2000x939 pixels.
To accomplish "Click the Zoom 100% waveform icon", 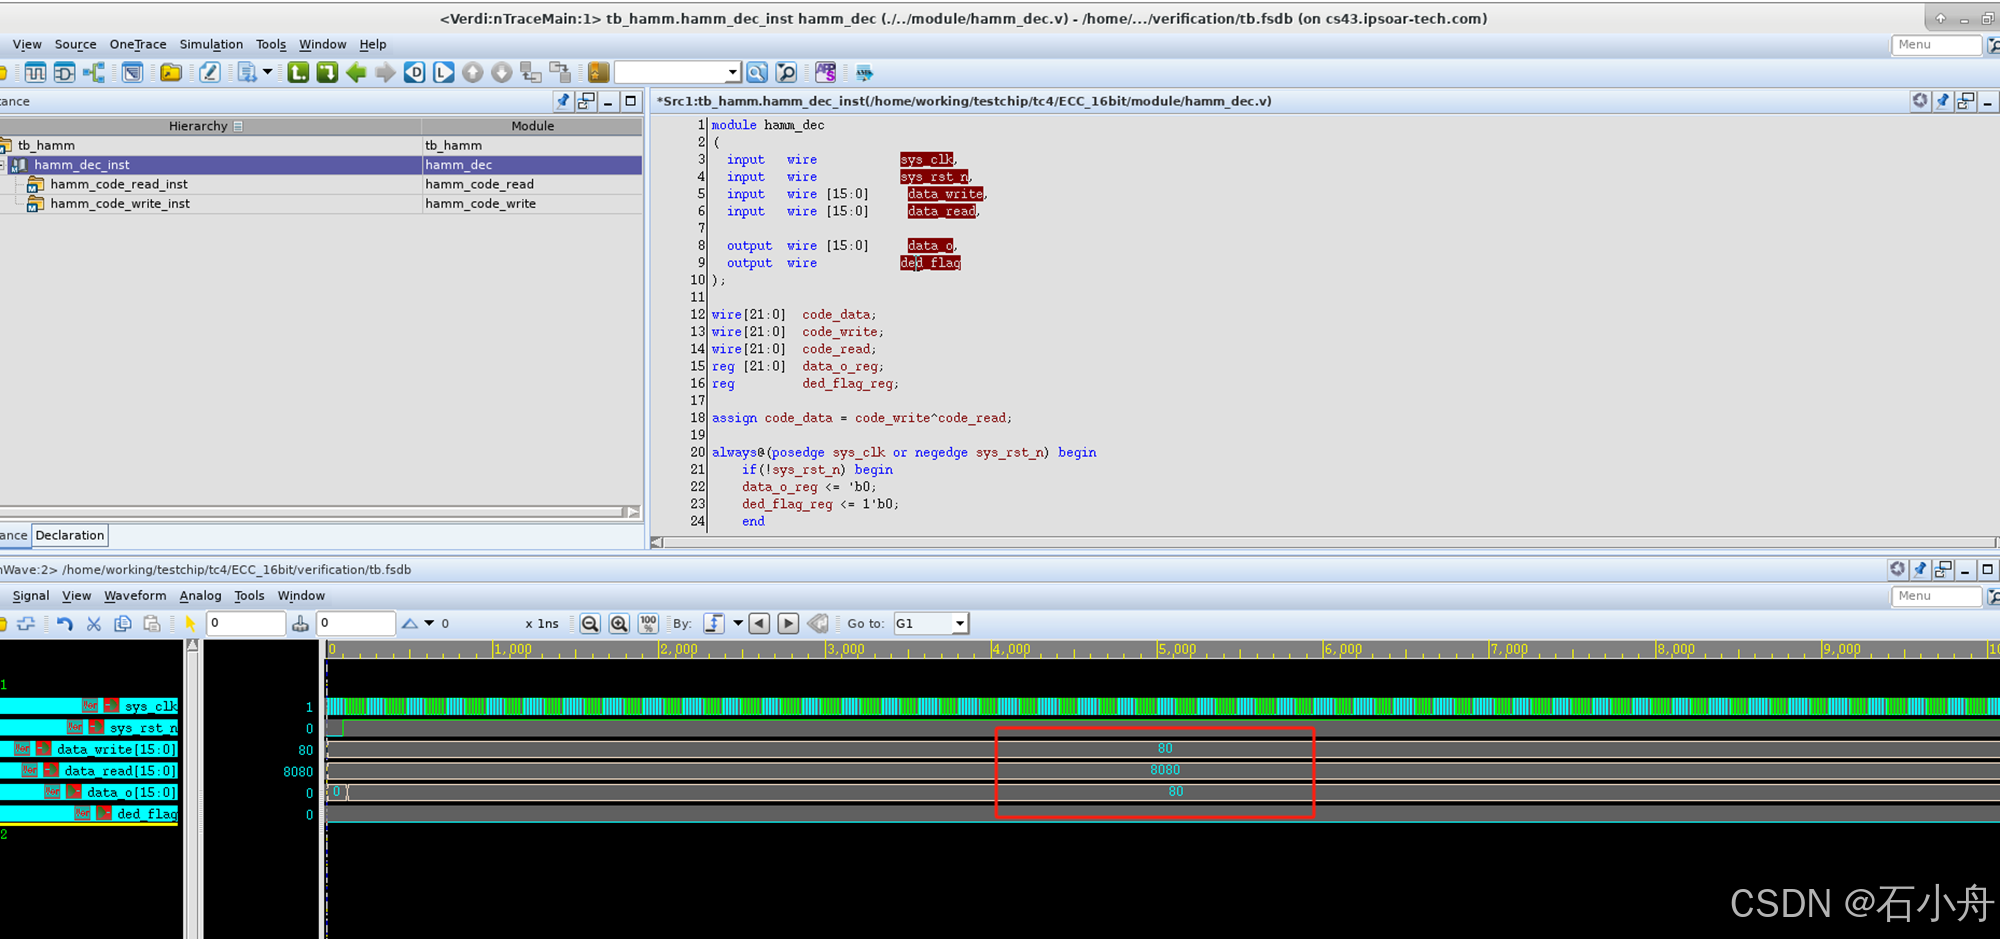I will [x=648, y=624].
